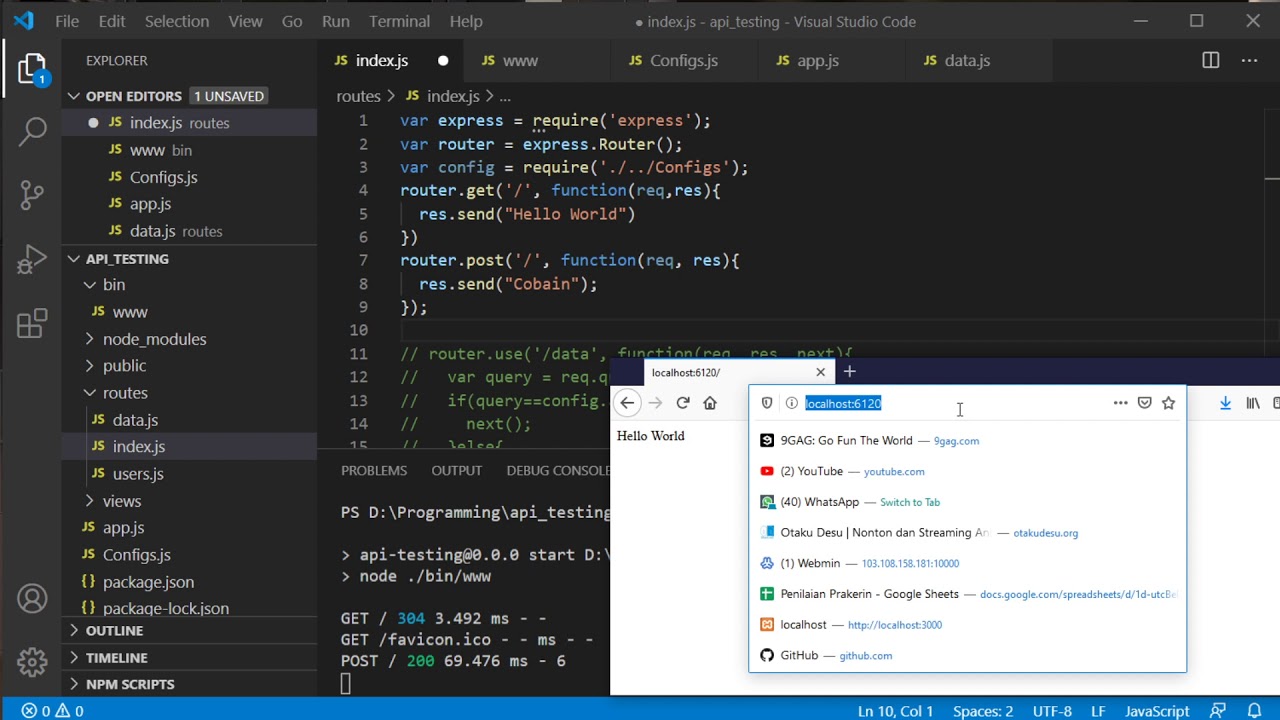The height and width of the screenshot is (720, 1280).
Task: Click the forward arrow in Firefox
Action: click(x=655, y=403)
